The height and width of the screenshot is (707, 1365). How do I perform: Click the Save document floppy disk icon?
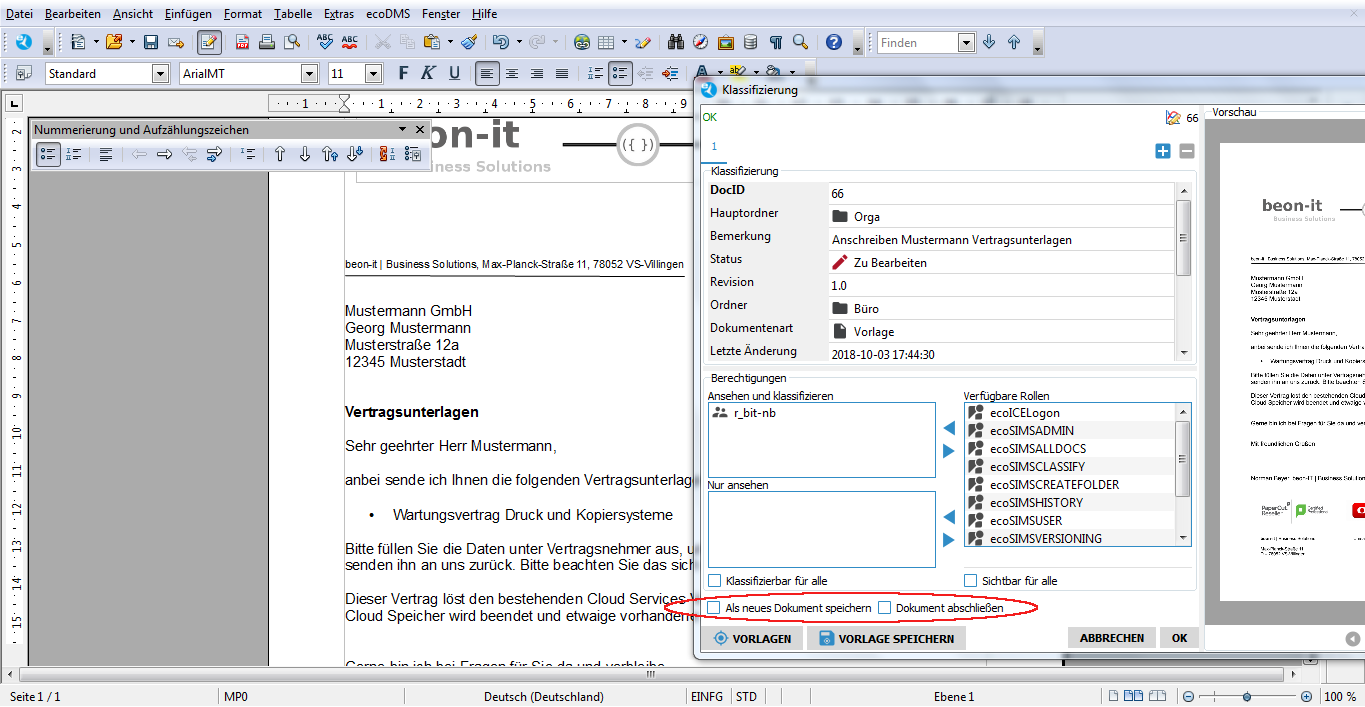click(x=151, y=42)
